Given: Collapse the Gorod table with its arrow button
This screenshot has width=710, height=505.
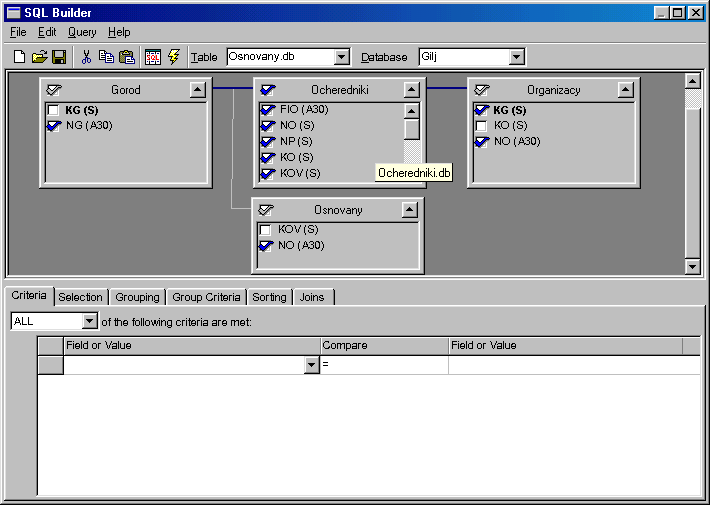Looking at the screenshot, I should coord(197,90).
